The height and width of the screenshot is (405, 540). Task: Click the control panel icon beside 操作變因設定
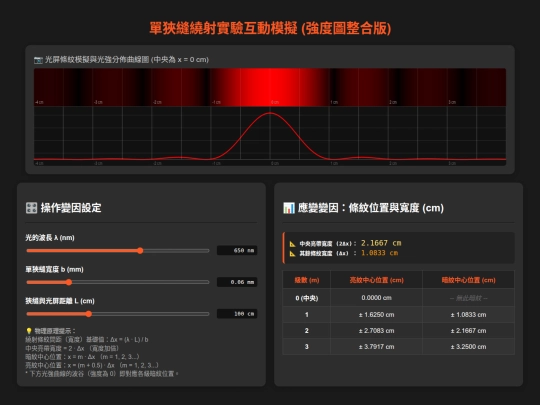(31, 208)
